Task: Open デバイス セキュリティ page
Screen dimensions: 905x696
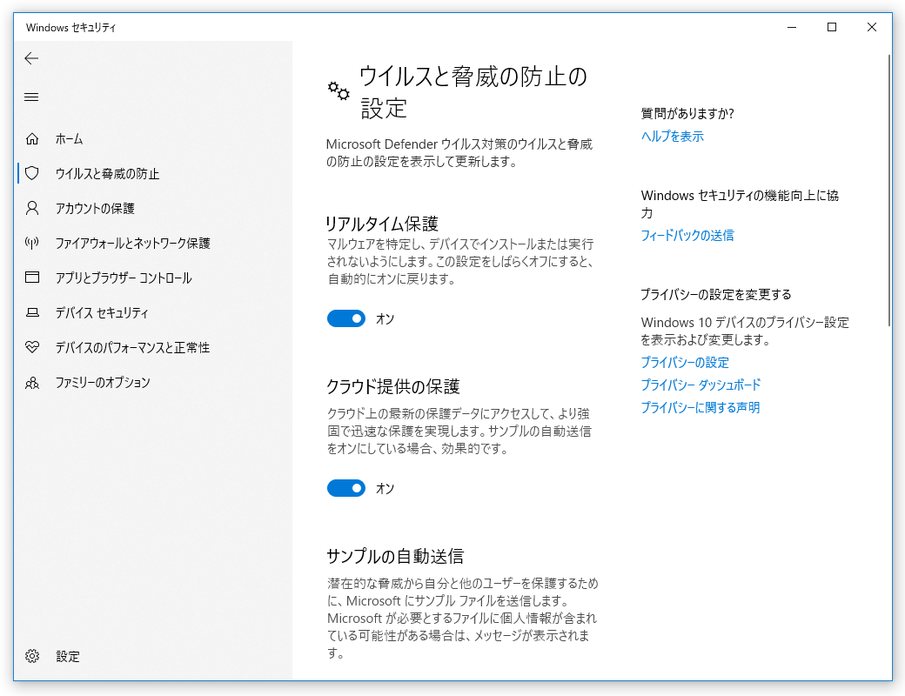Action: pos(102,313)
